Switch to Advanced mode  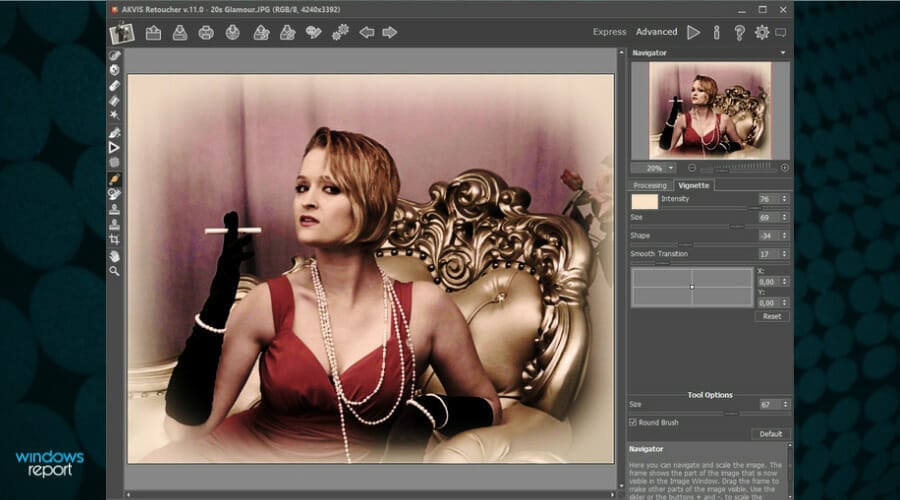(x=656, y=32)
